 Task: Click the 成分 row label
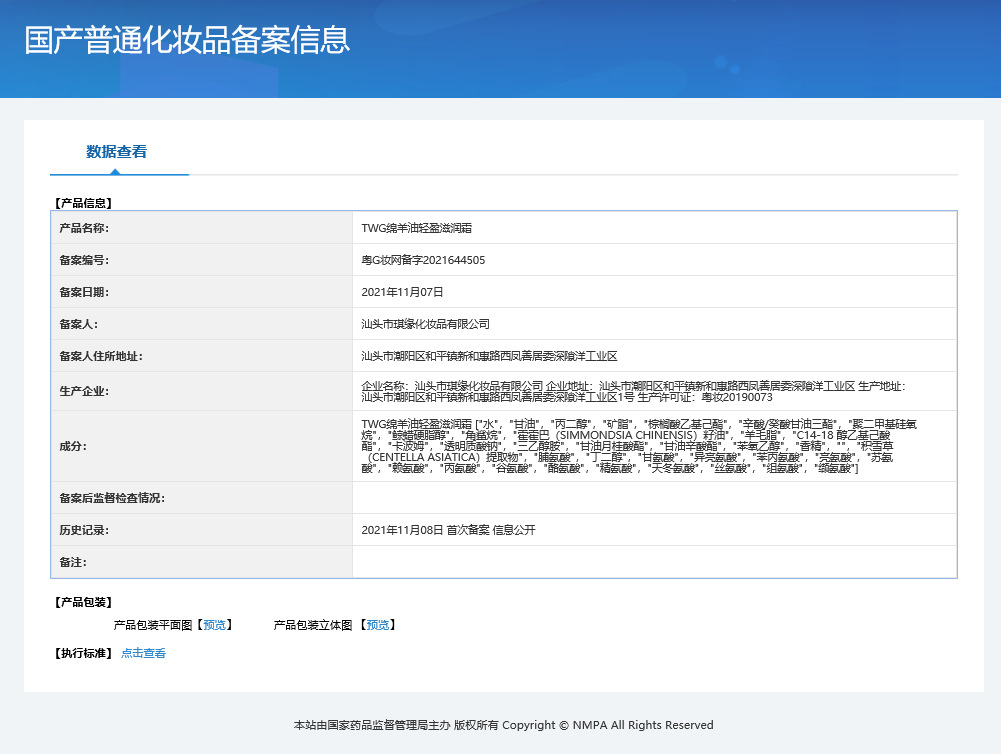[x=73, y=446]
